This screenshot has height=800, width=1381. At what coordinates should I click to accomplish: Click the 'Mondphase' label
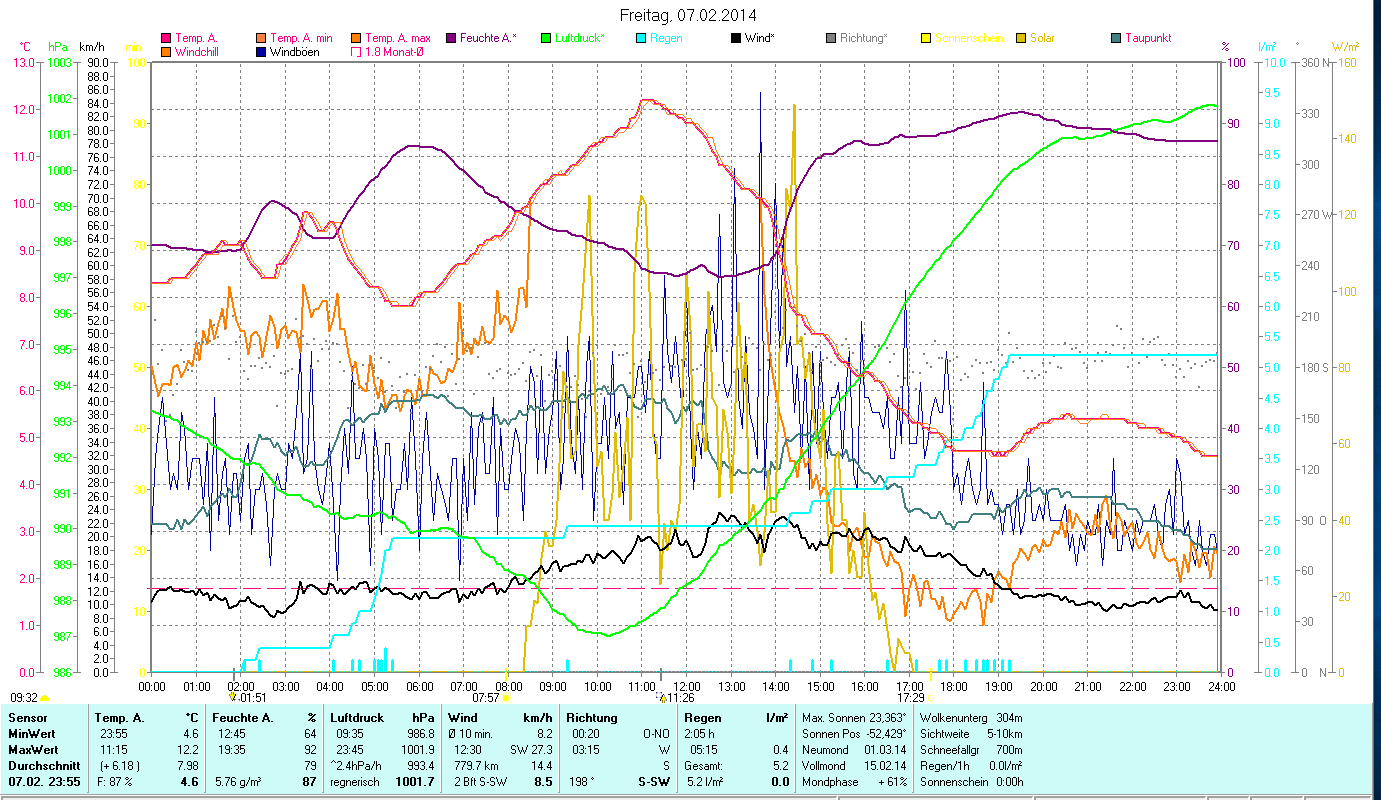(829, 782)
